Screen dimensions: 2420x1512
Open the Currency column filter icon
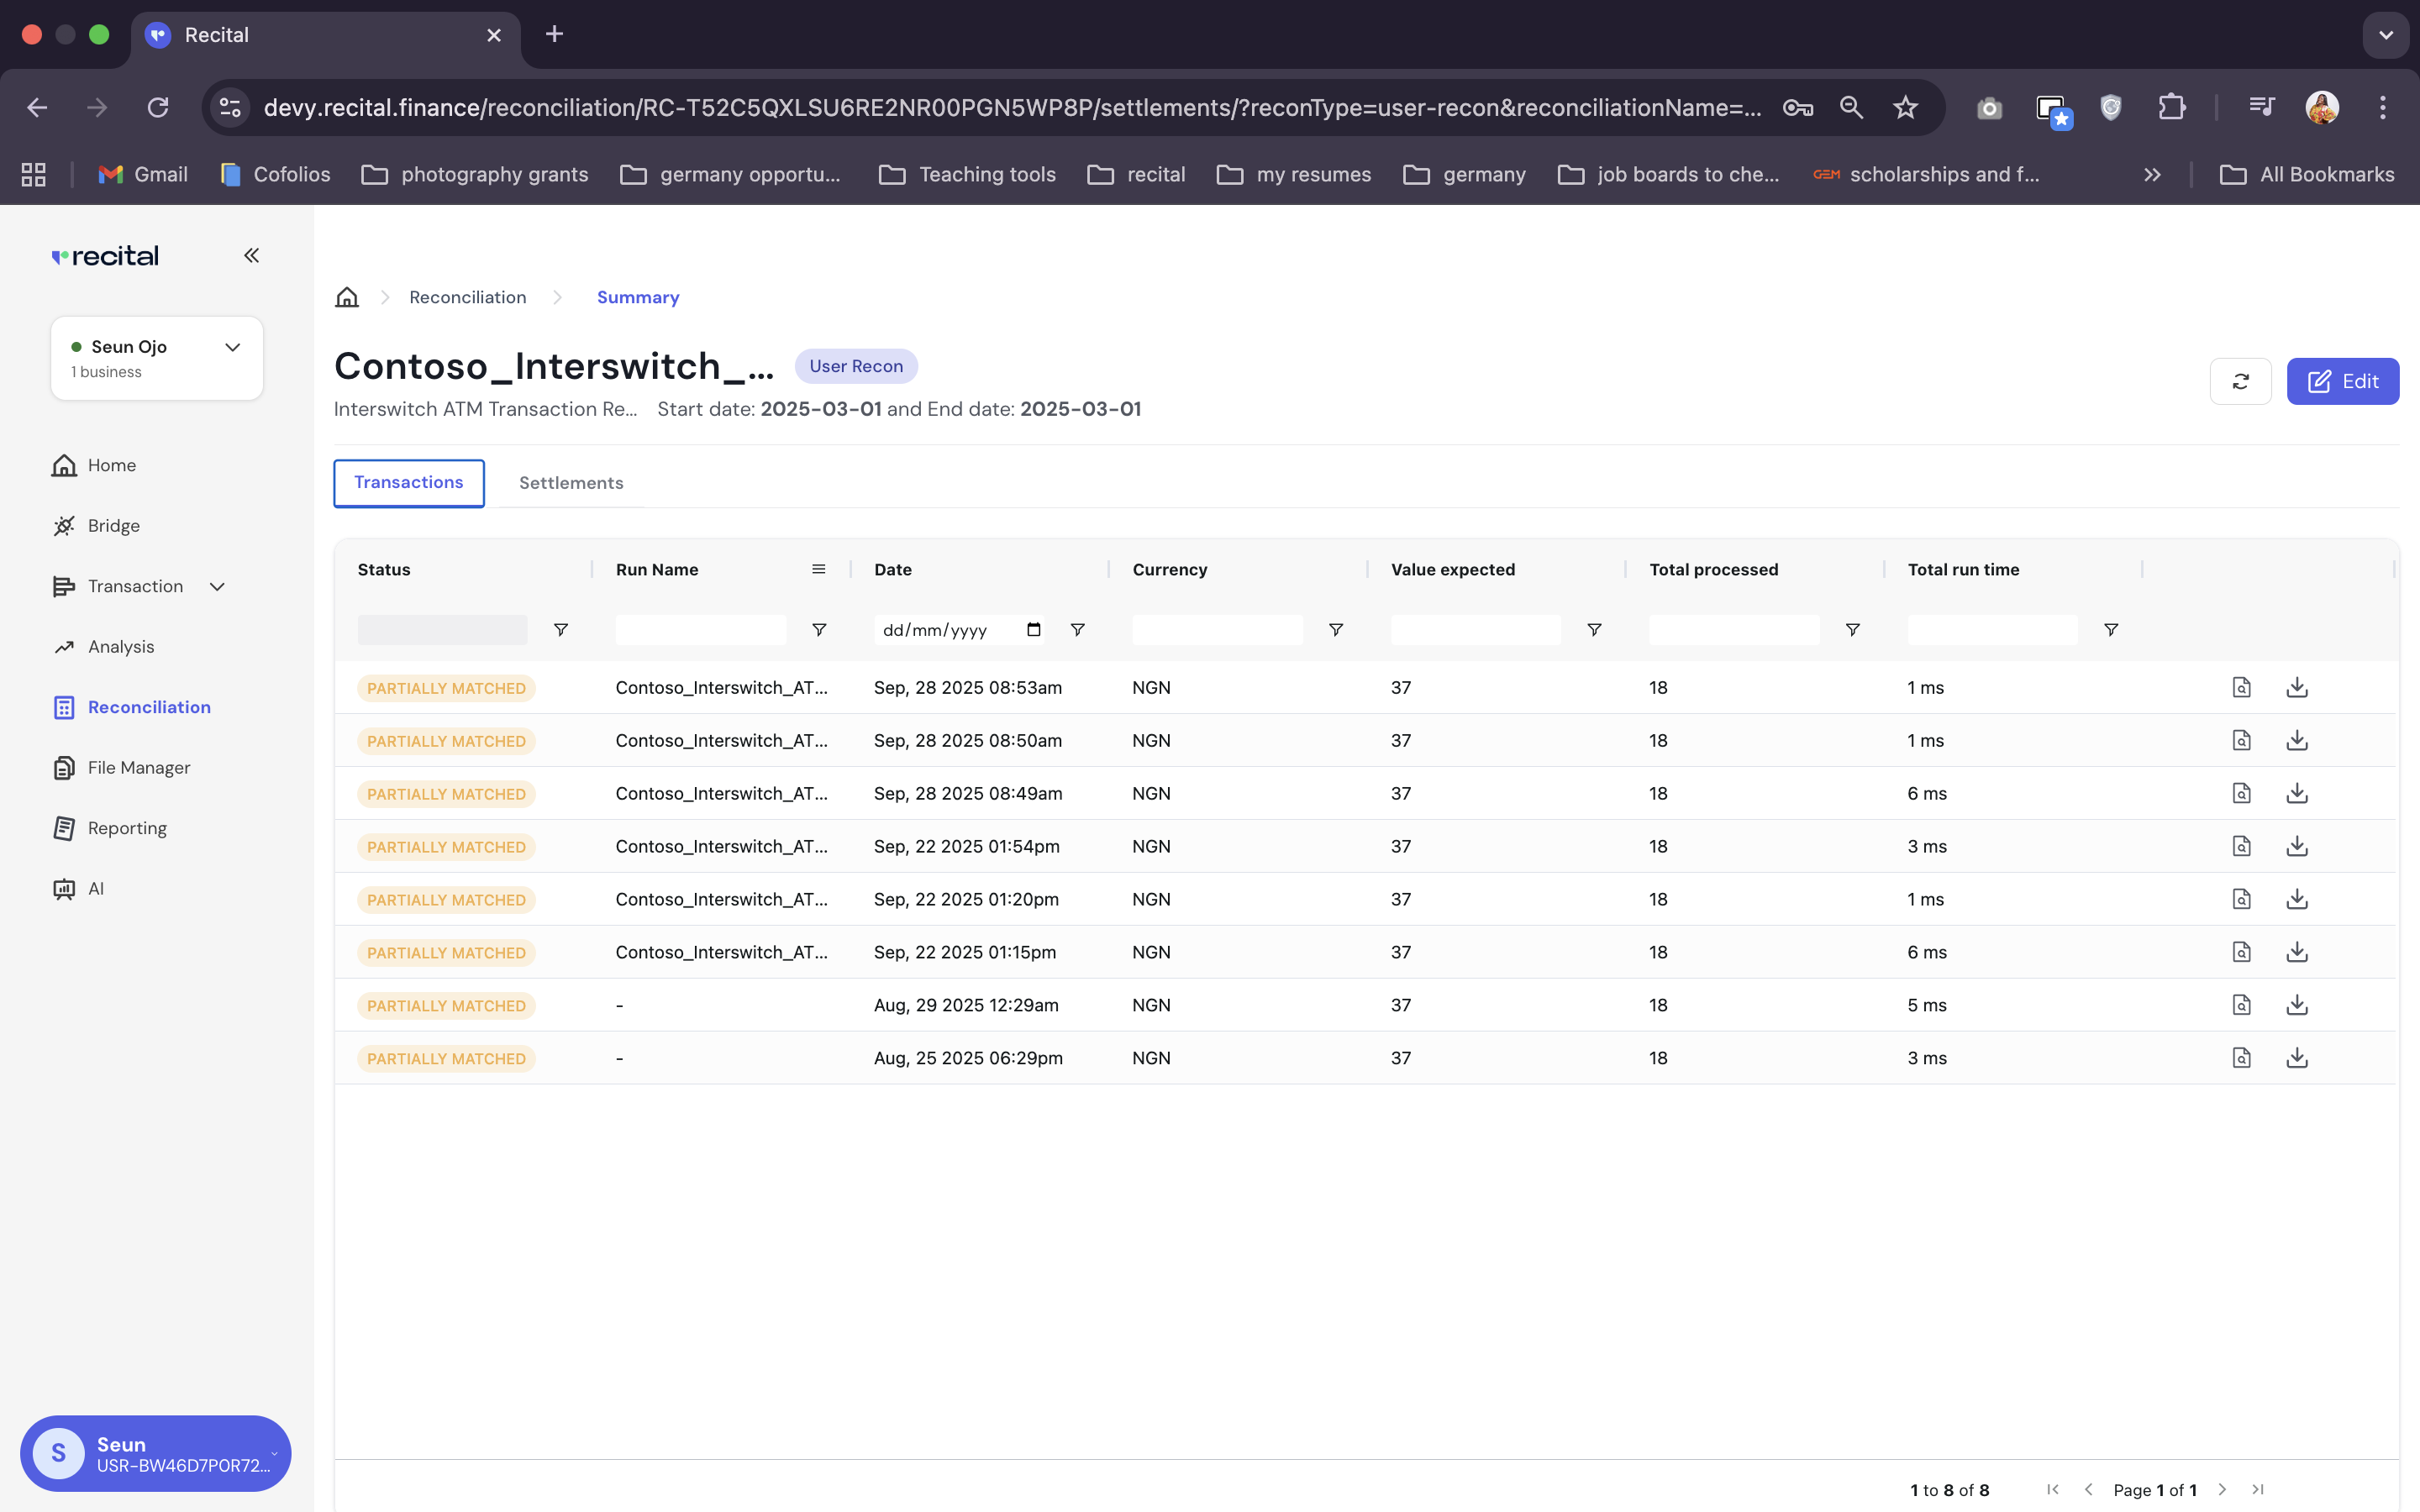tap(1335, 630)
